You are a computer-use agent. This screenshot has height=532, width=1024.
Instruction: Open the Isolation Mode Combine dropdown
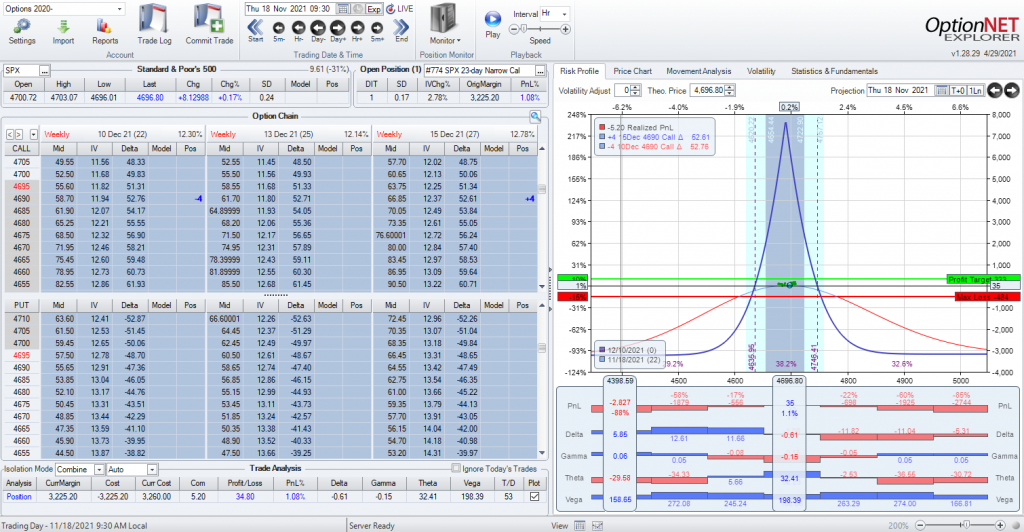click(x=99, y=469)
